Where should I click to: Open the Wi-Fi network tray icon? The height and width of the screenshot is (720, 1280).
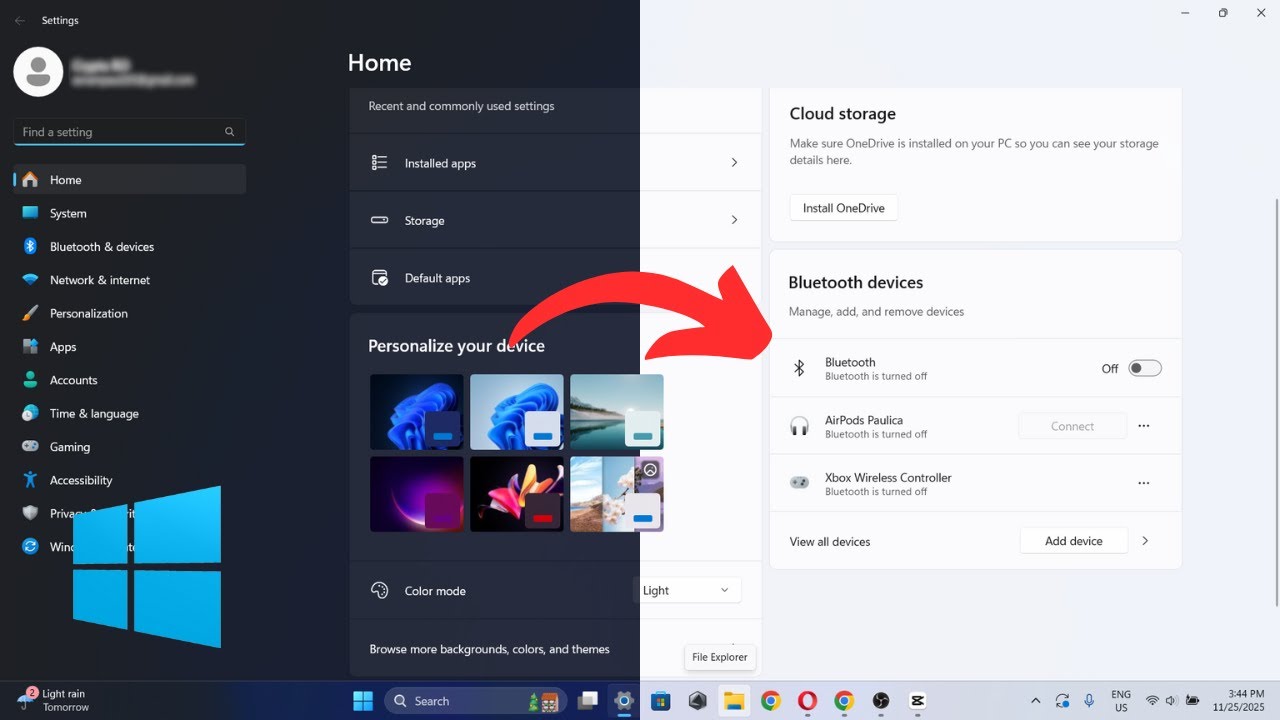1153,701
